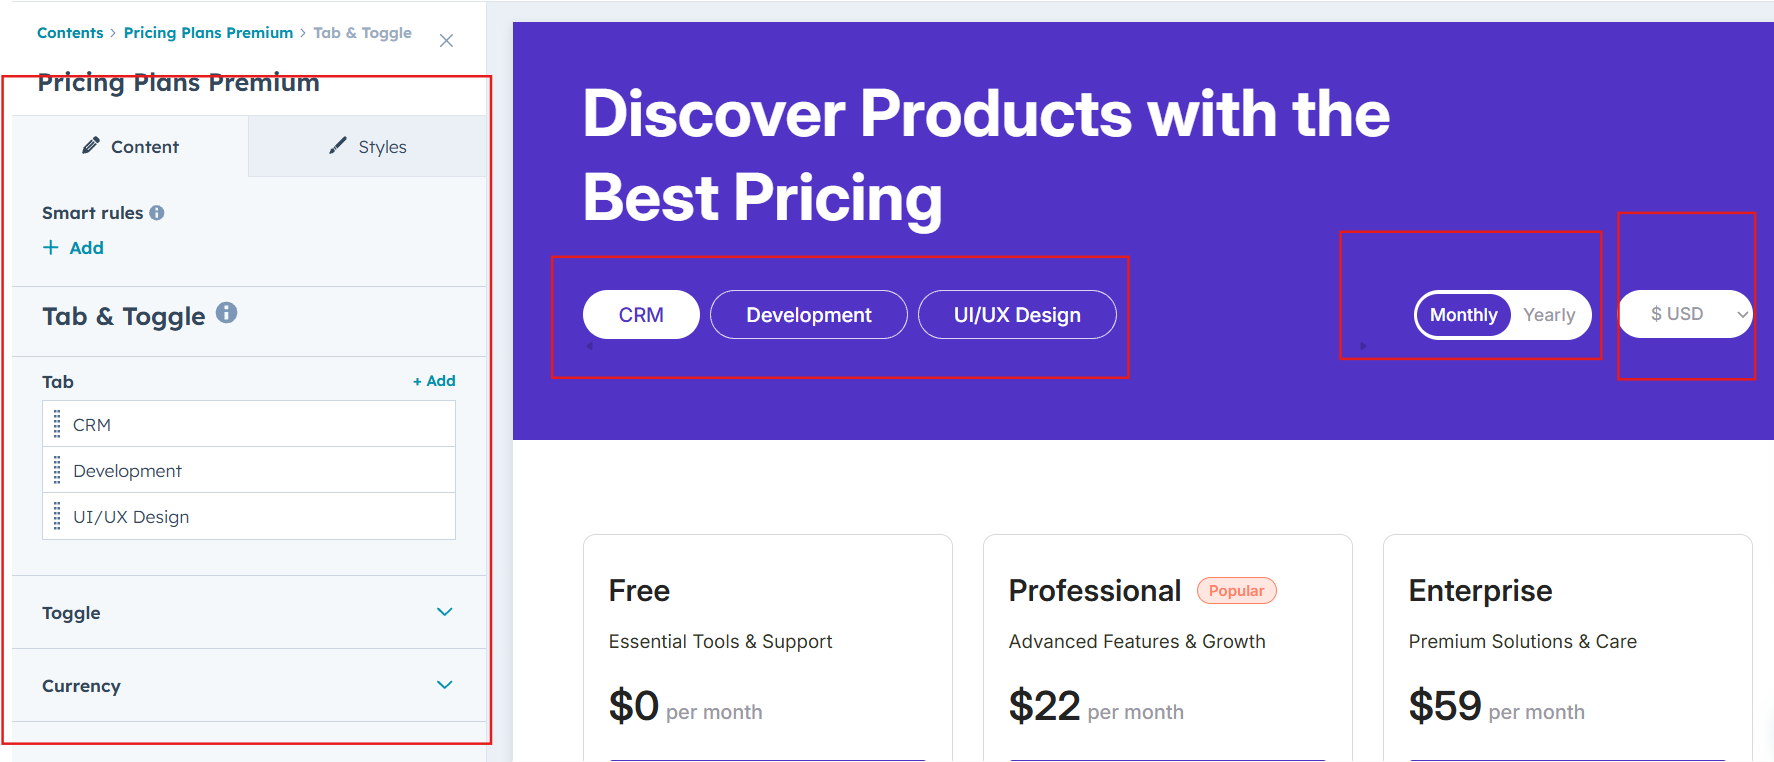Open the $ USD currency dropdown
1774x762 pixels.
point(1686,314)
